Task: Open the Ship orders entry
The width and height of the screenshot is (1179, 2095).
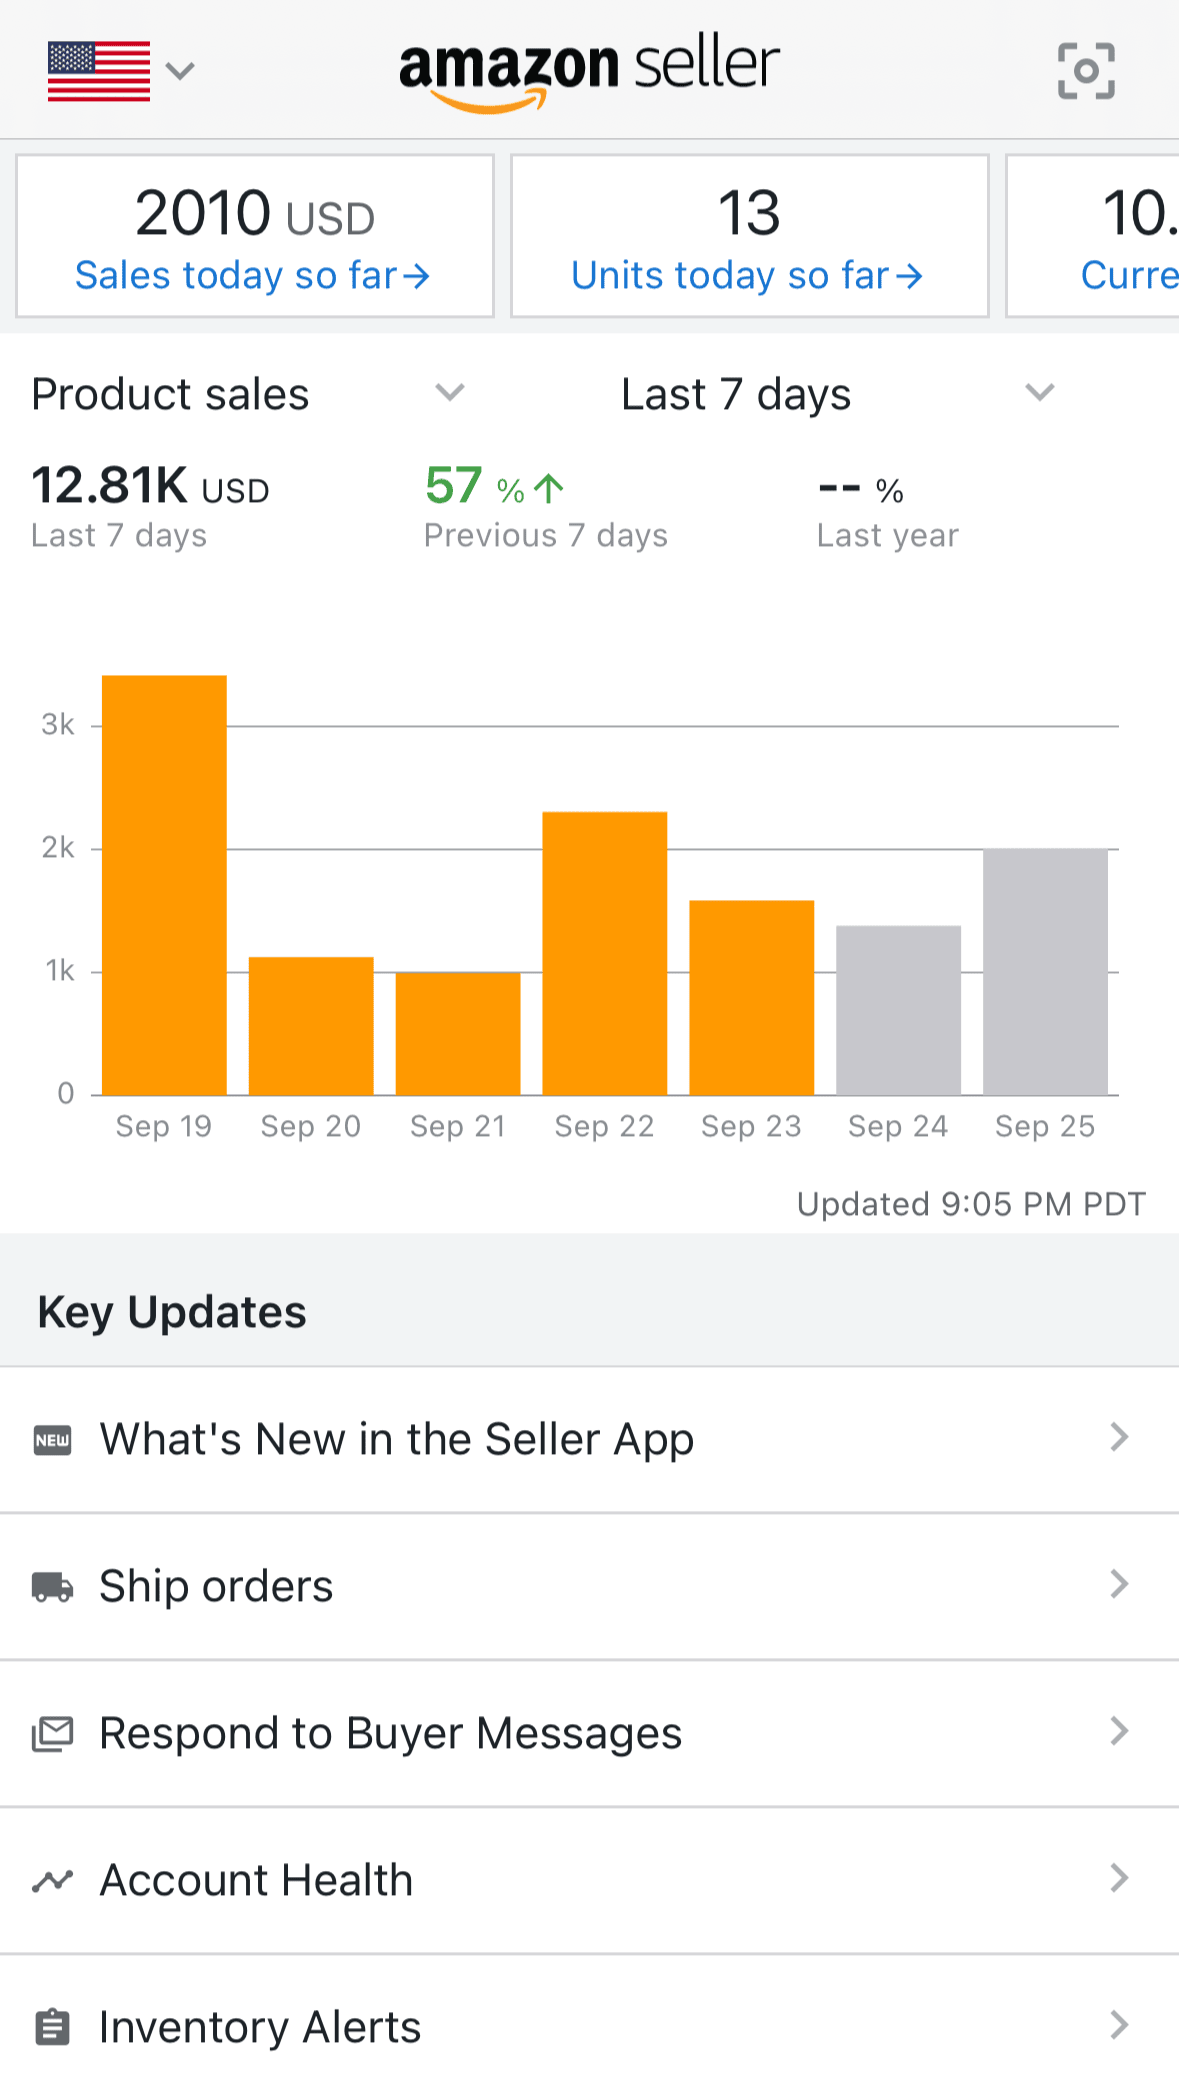Action: pos(216,1587)
